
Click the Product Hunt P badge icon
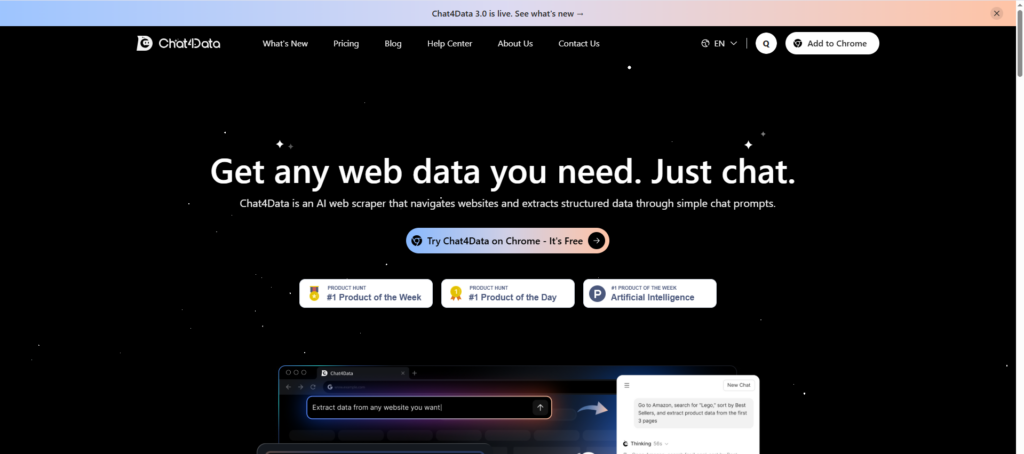(598, 293)
